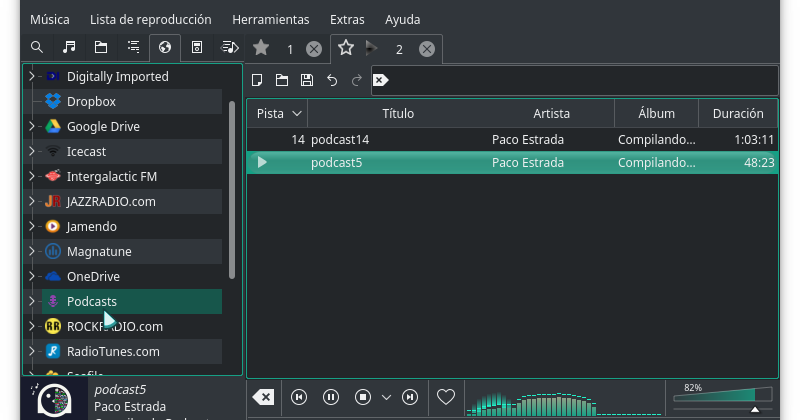Expand the Icecast node
Screen dimensions: 800x420
[32, 151]
